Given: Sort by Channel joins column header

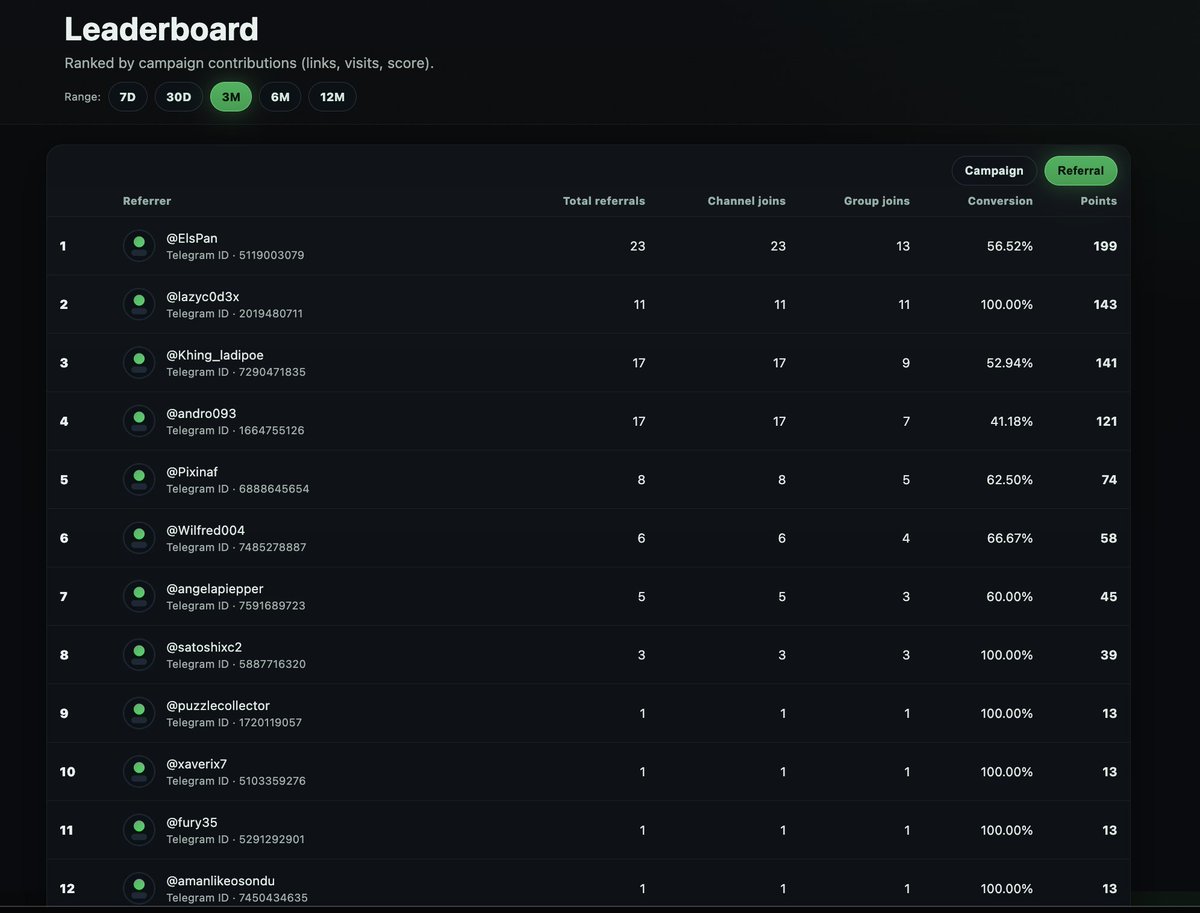Looking at the screenshot, I should (x=747, y=201).
